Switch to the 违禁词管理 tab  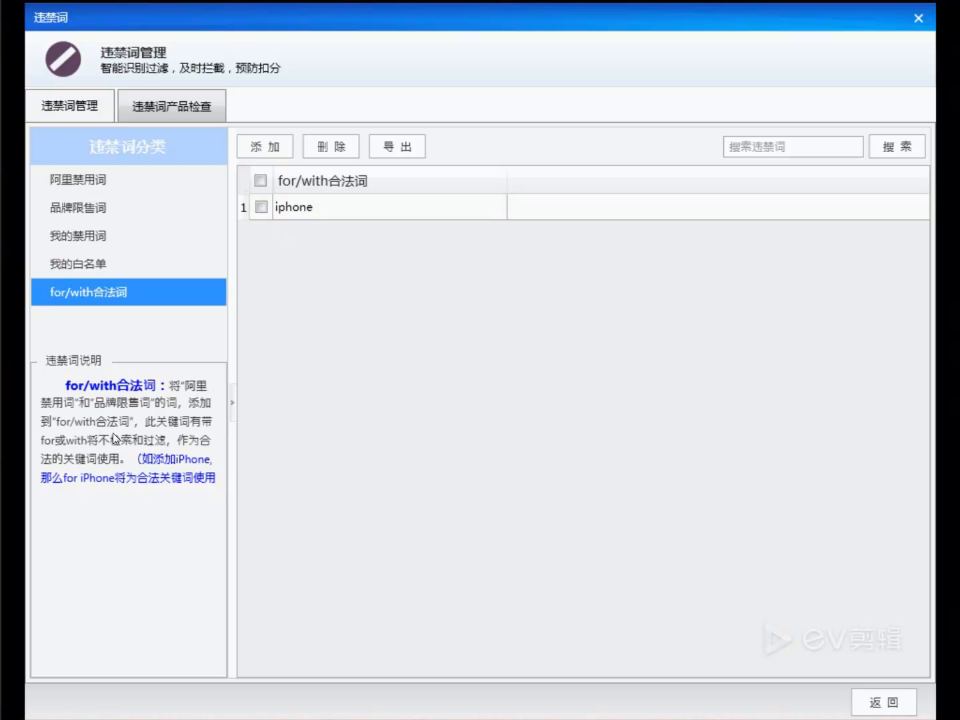click(70, 106)
